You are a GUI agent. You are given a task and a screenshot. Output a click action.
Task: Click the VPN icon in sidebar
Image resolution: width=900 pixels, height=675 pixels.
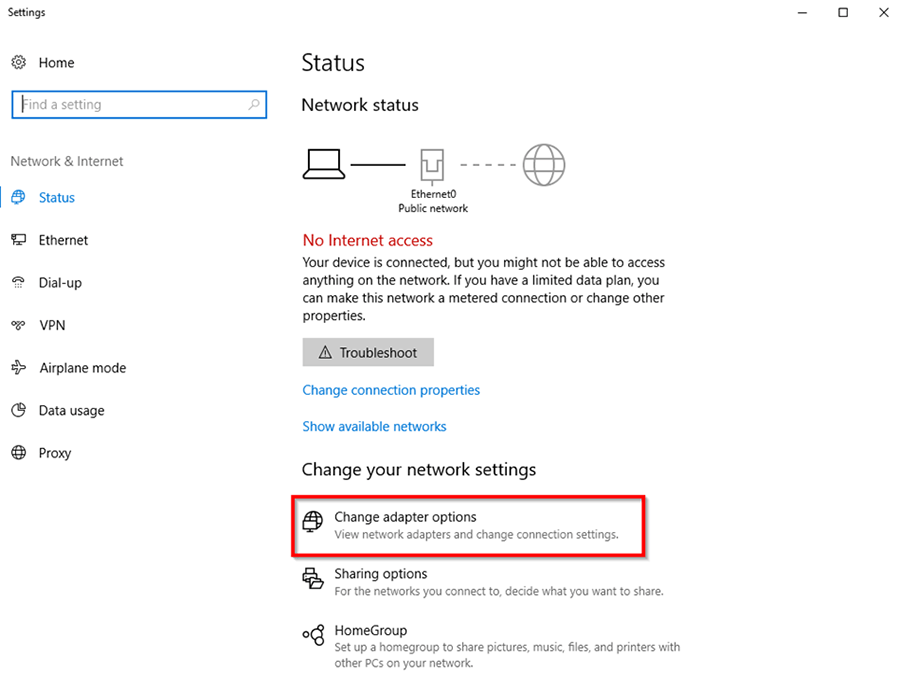pyautogui.click(x=18, y=325)
